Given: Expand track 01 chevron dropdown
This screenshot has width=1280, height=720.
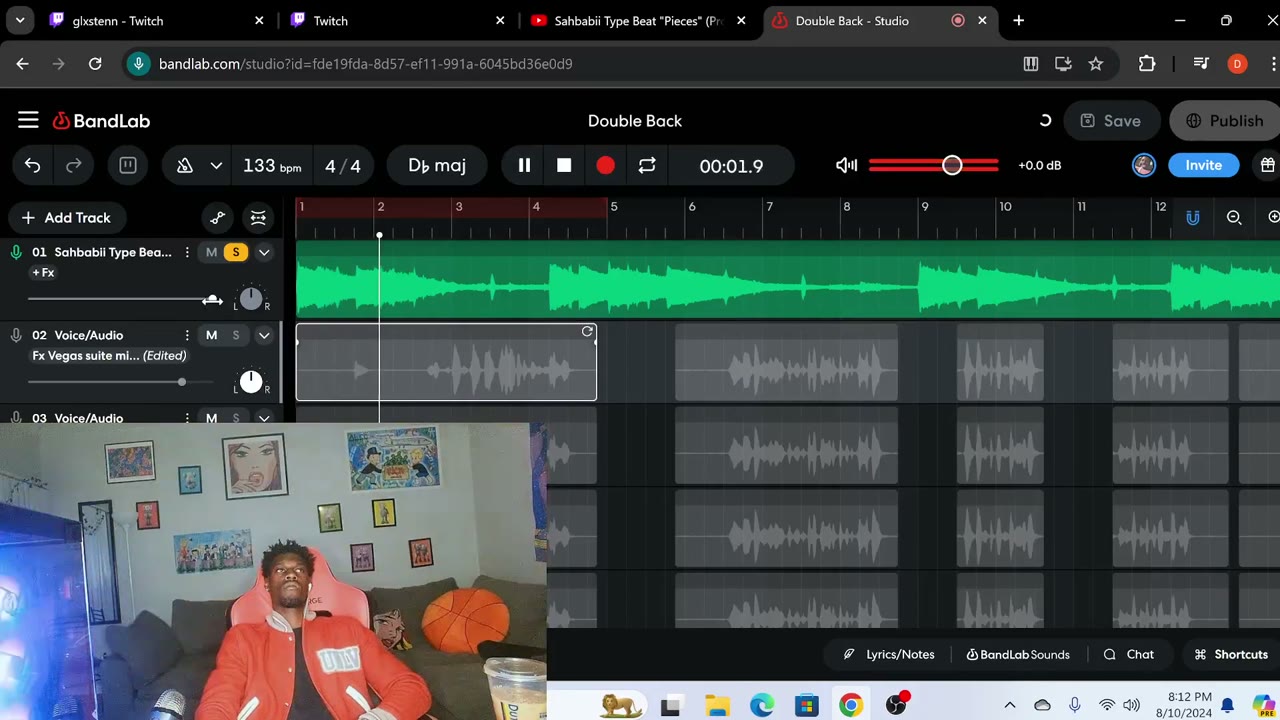Looking at the screenshot, I should coord(264,253).
